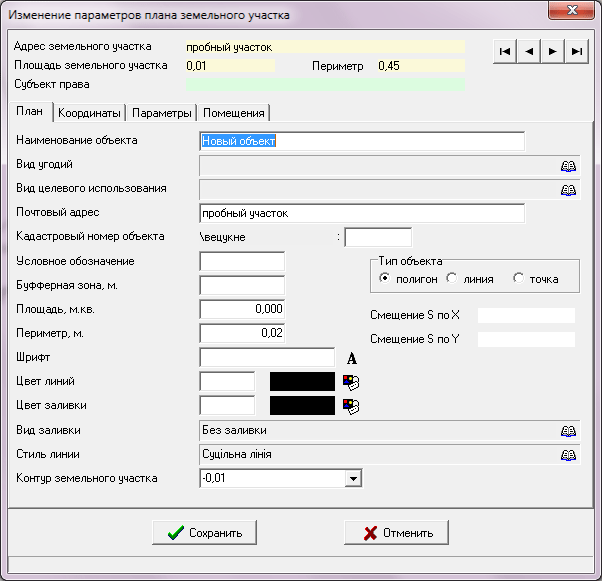The image size is (602, 581).
Task: Click the Отменить button
Action: click(x=396, y=532)
